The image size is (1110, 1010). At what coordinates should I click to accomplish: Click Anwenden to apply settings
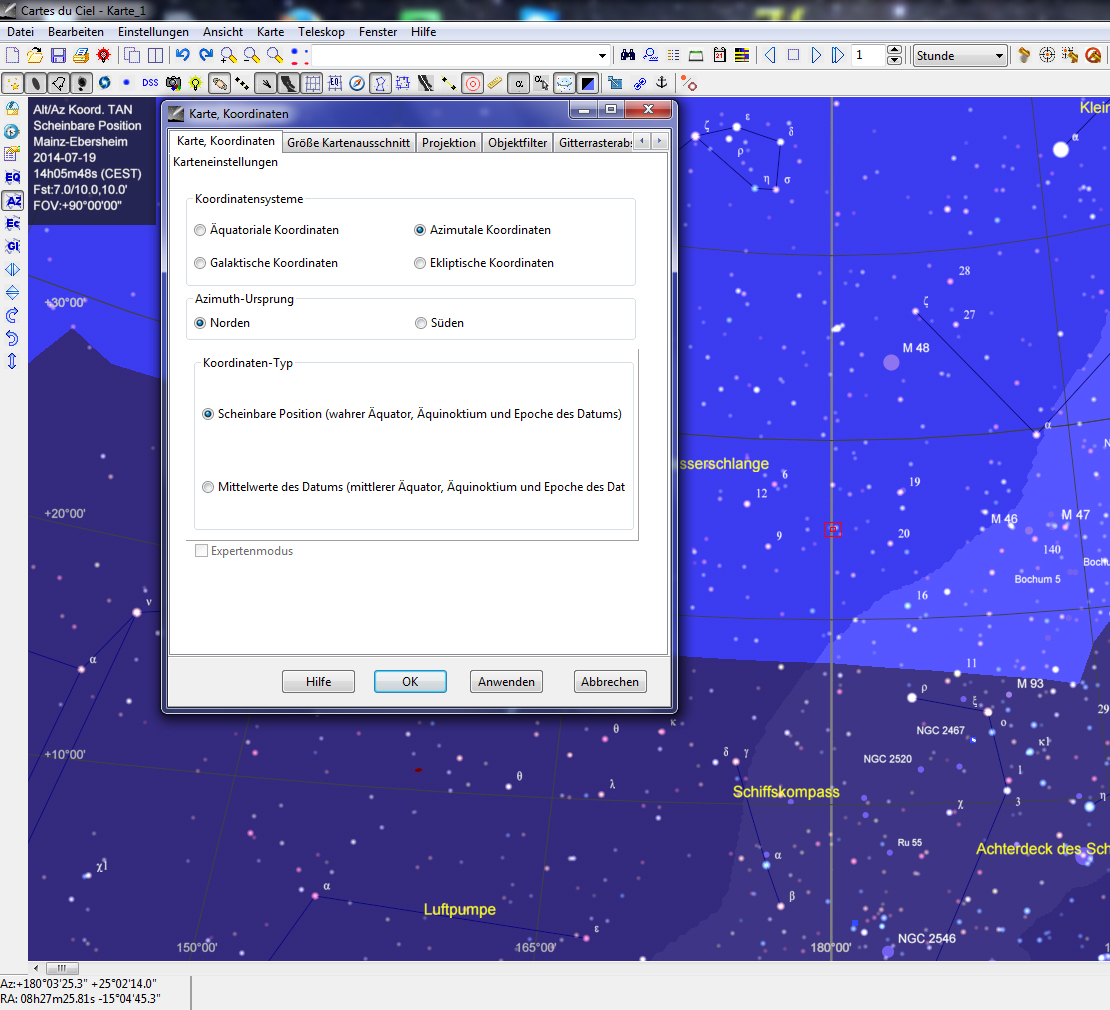point(506,682)
